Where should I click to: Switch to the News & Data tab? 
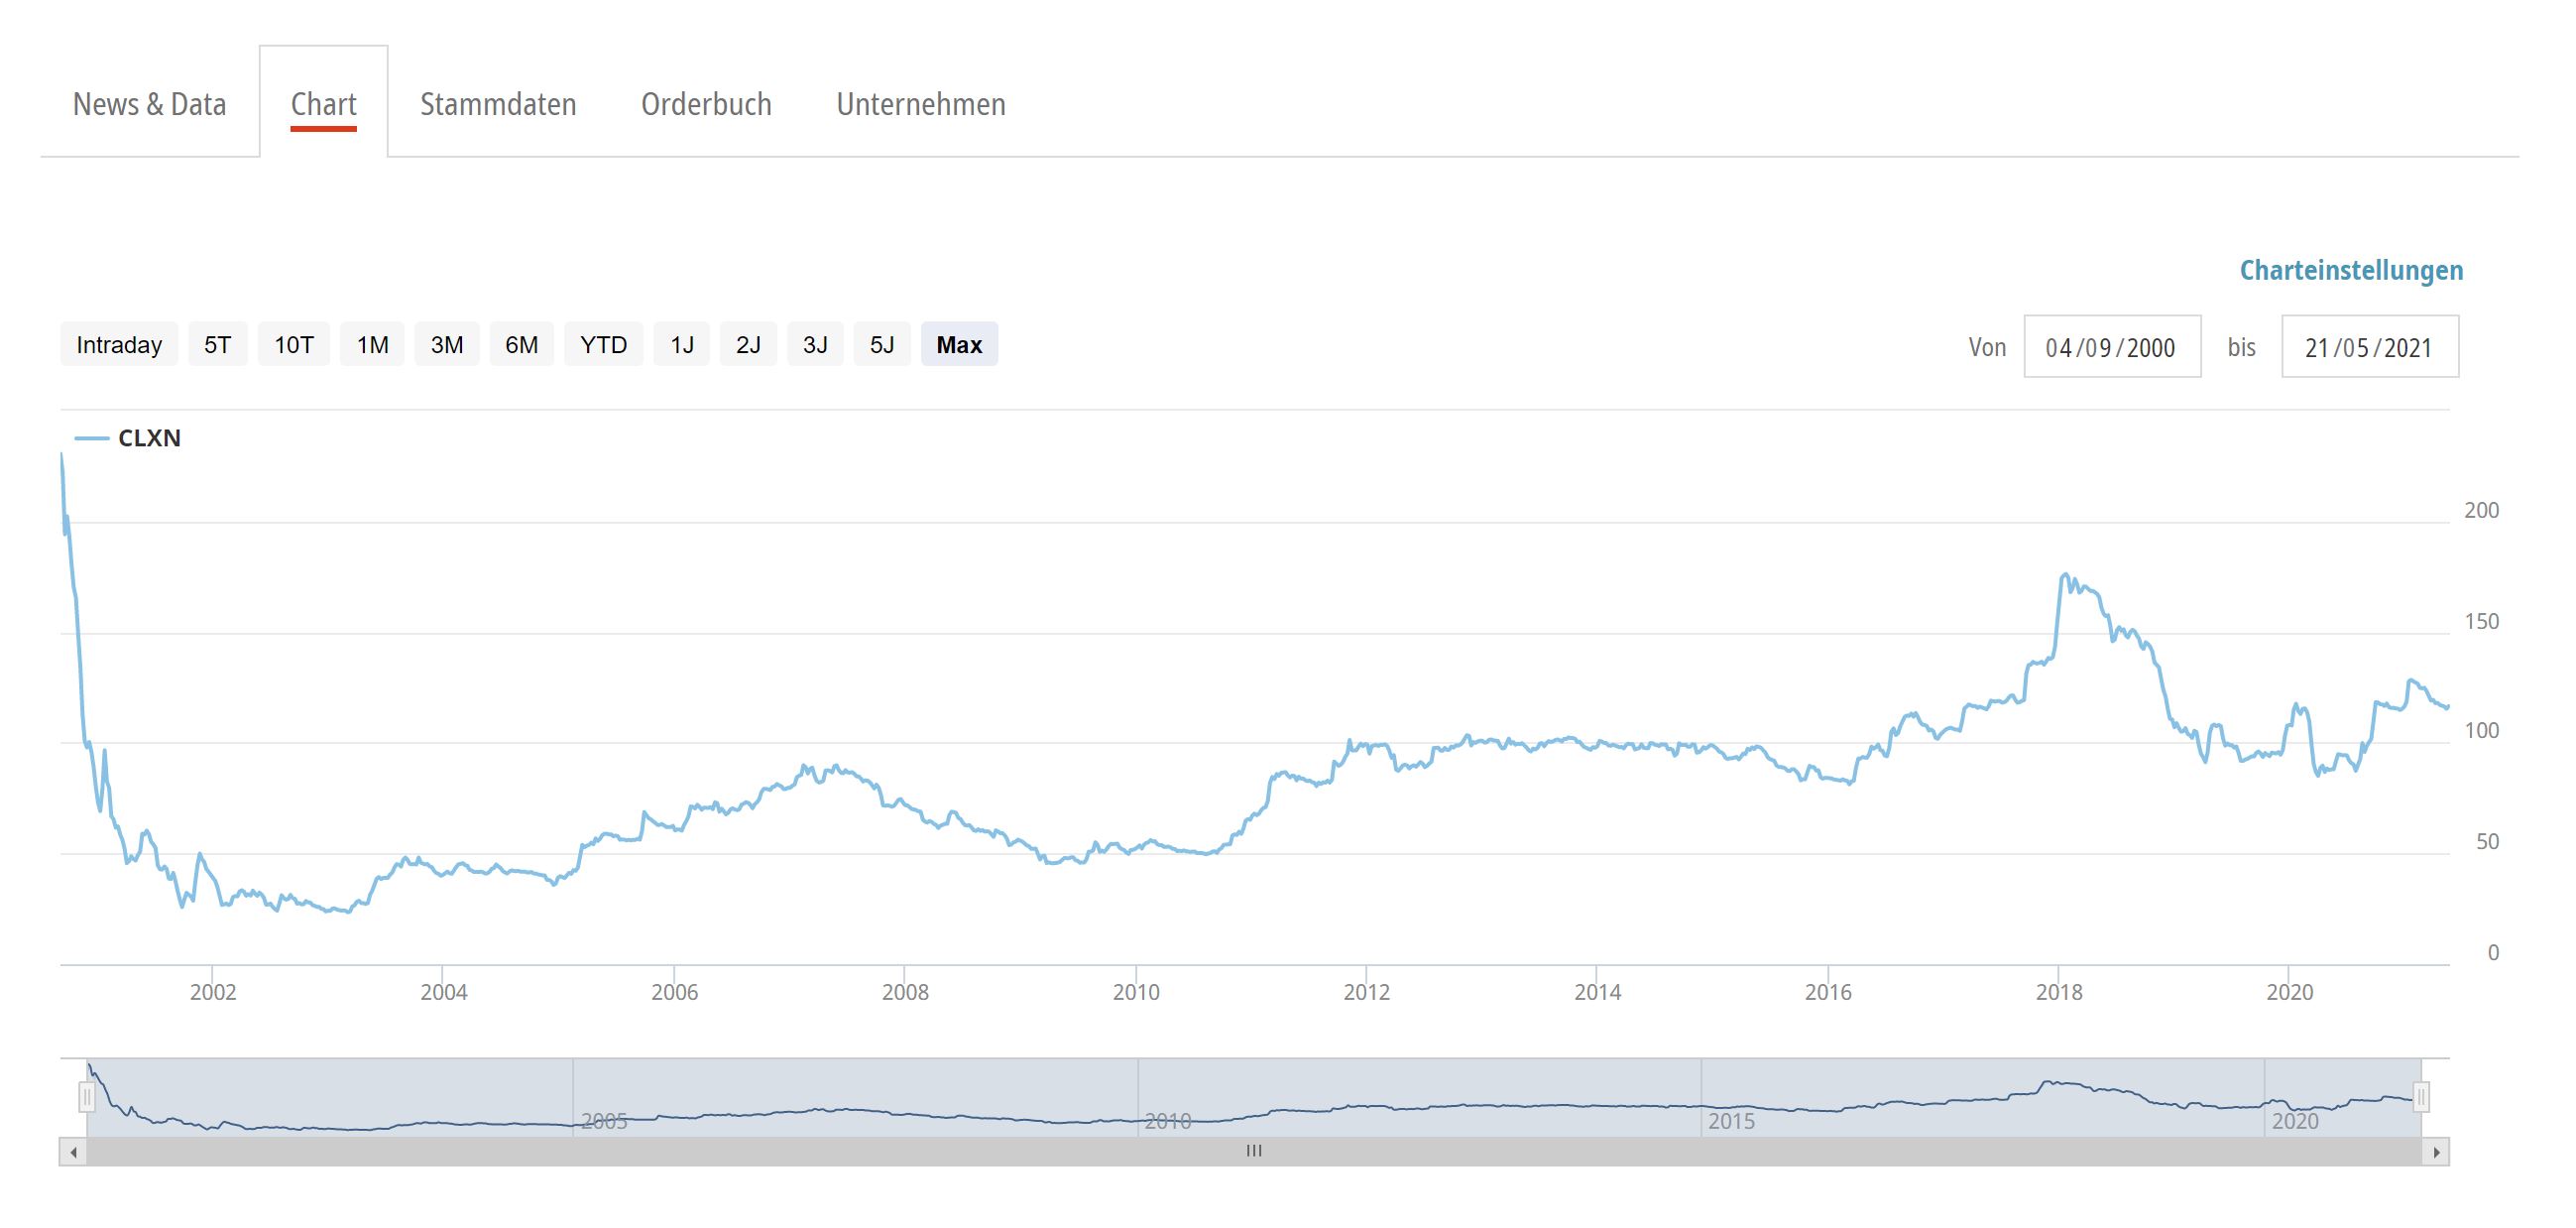(x=149, y=104)
